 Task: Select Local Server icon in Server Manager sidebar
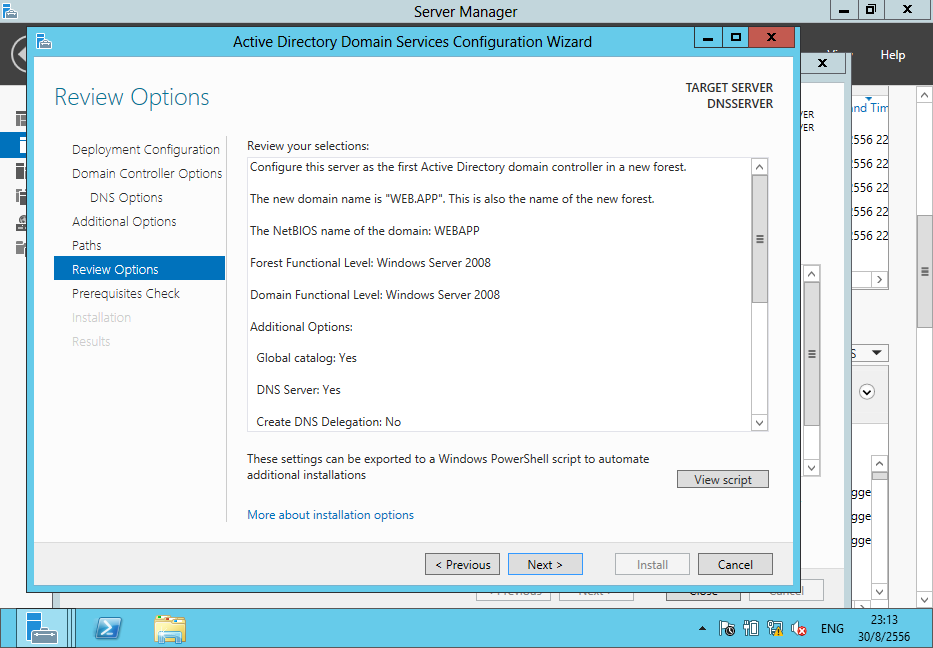point(22,145)
